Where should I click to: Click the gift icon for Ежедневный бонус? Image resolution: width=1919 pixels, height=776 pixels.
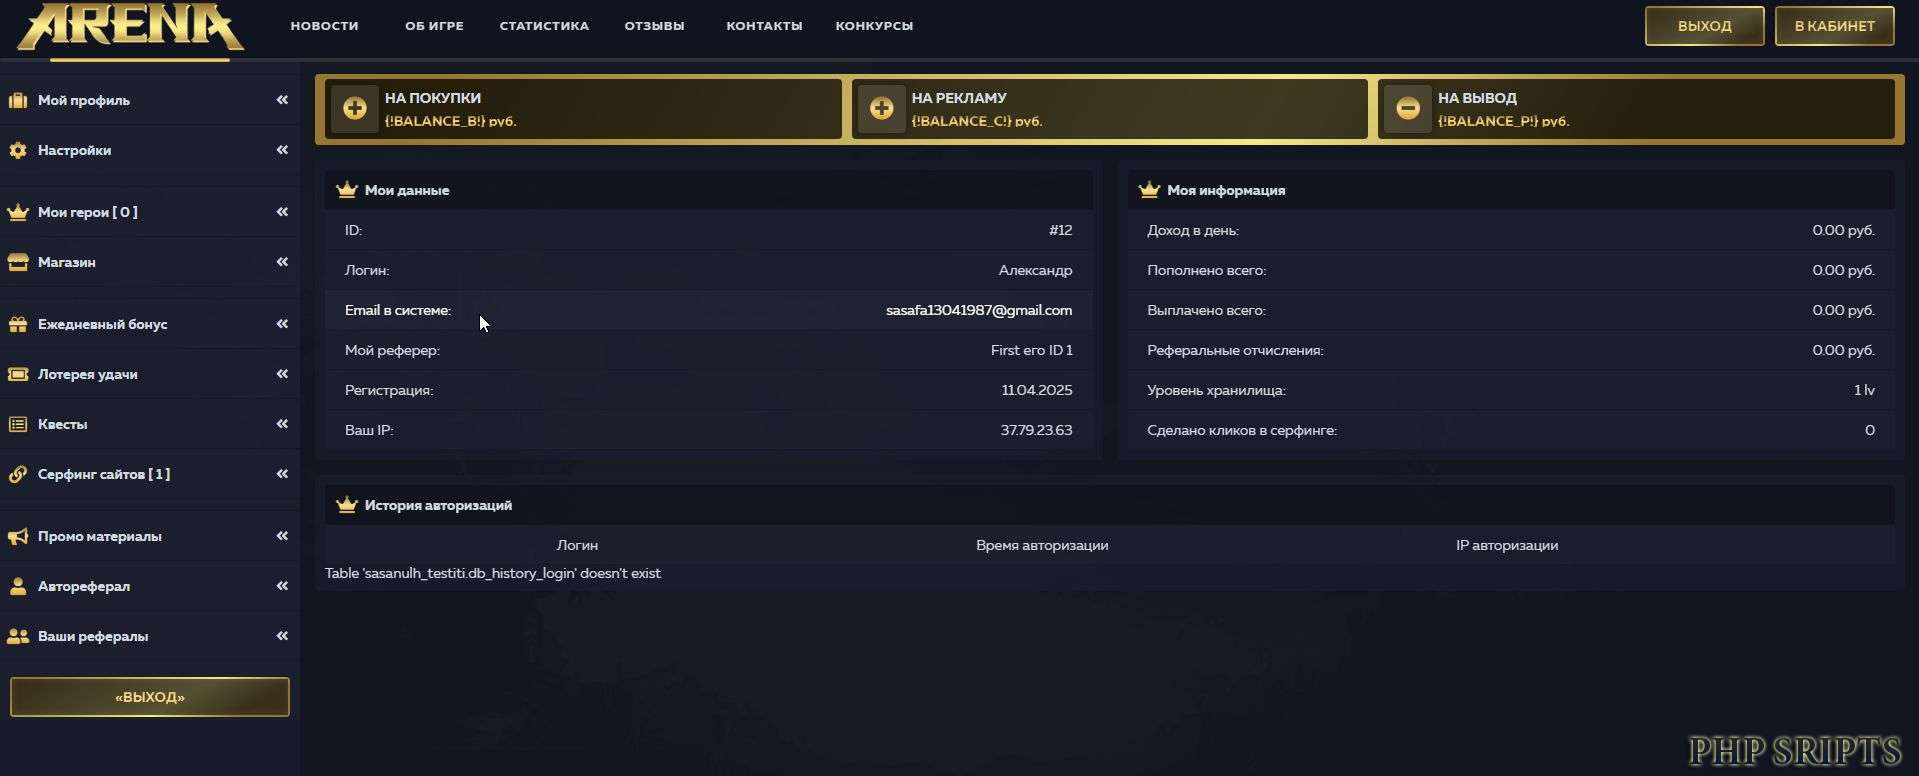(x=18, y=324)
